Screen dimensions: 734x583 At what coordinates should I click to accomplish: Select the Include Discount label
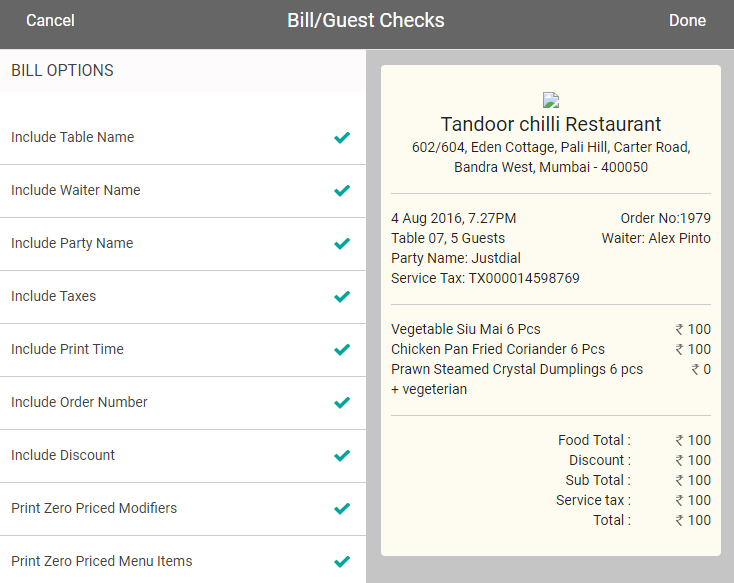[x=63, y=455]
